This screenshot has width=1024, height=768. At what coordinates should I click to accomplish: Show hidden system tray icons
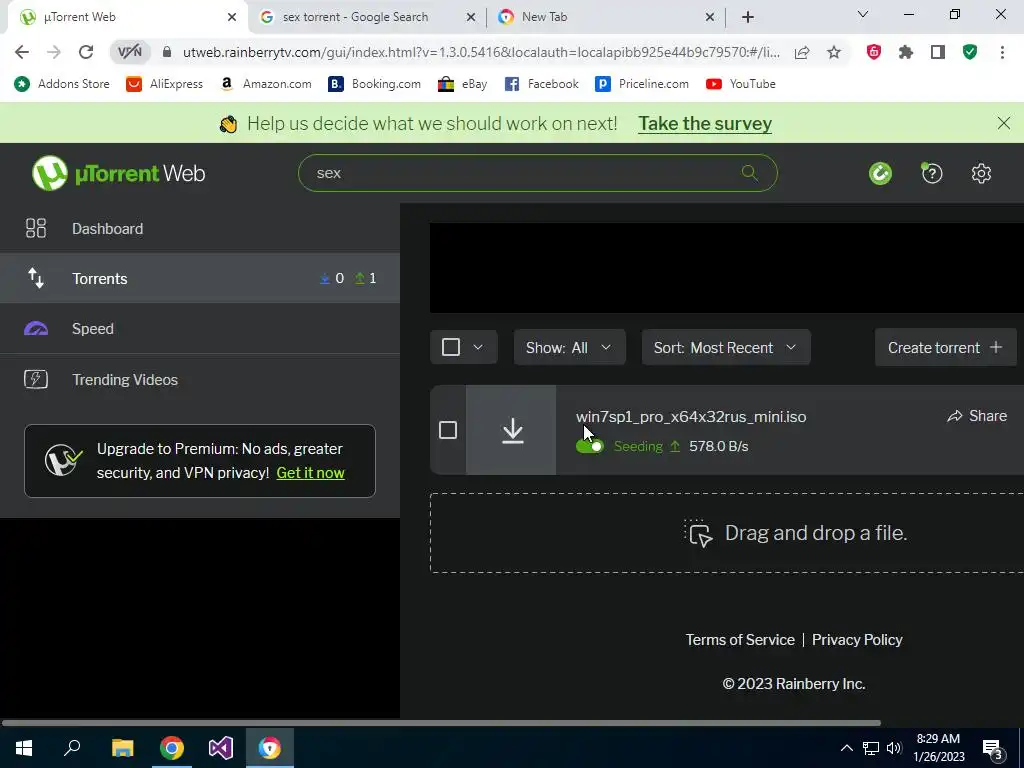(846, 748)
